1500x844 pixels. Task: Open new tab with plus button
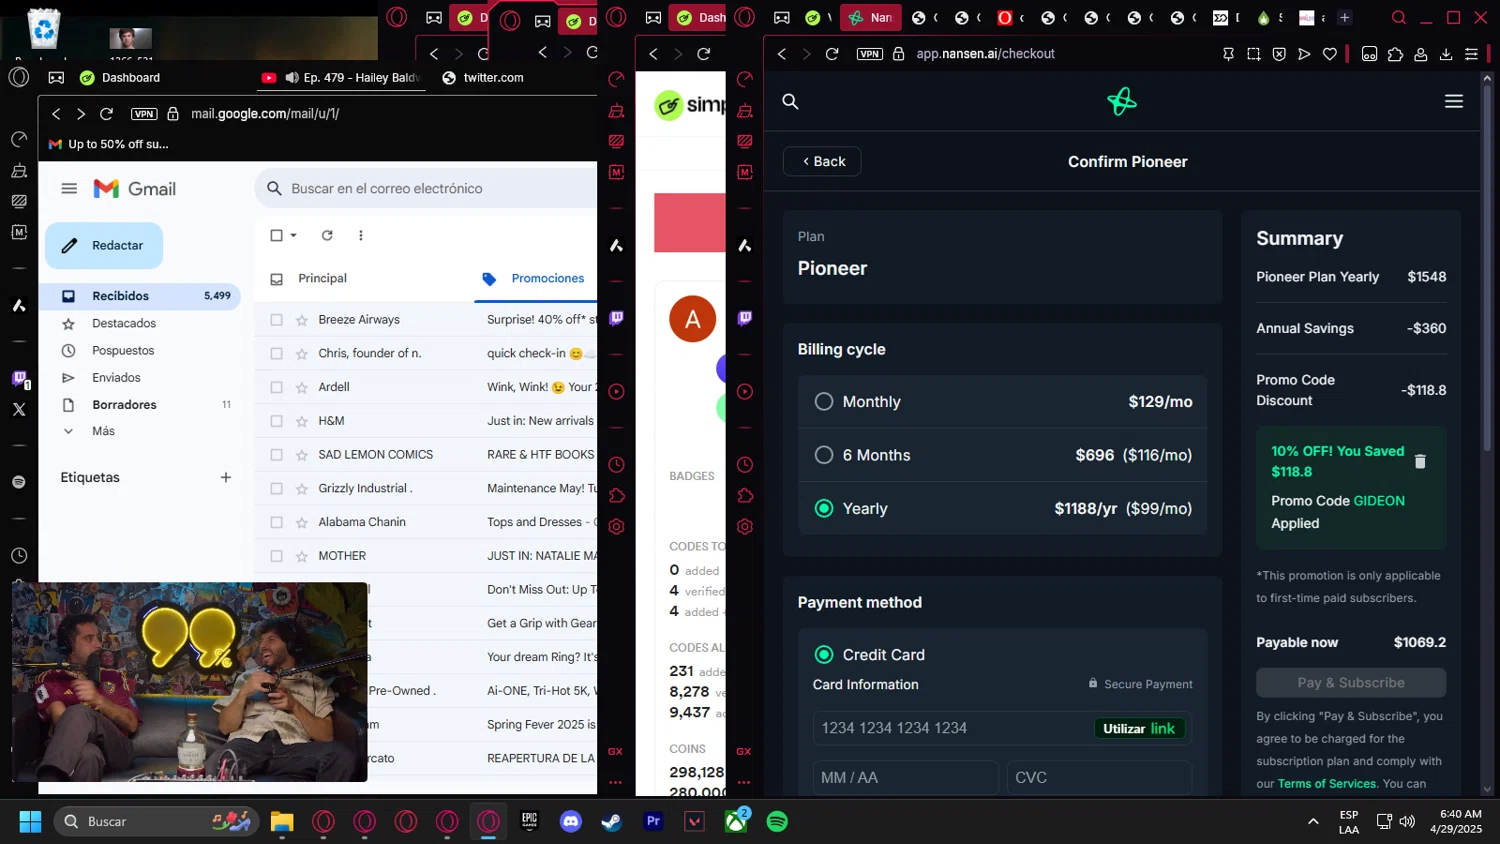[x=1344, y=18]
